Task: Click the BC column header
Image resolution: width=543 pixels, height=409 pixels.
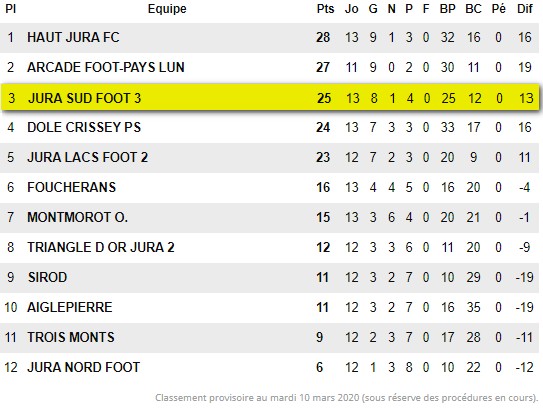Action: 473,9
